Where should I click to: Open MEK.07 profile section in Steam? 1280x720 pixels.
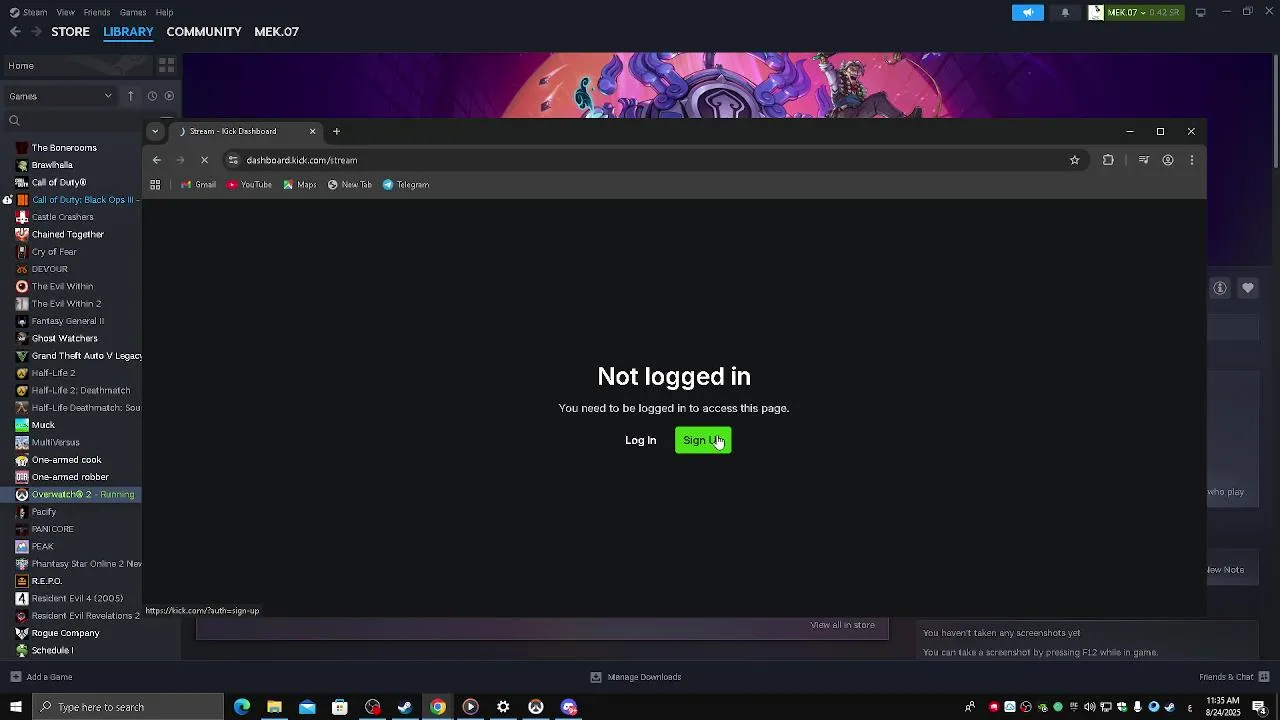pos(276,32)
